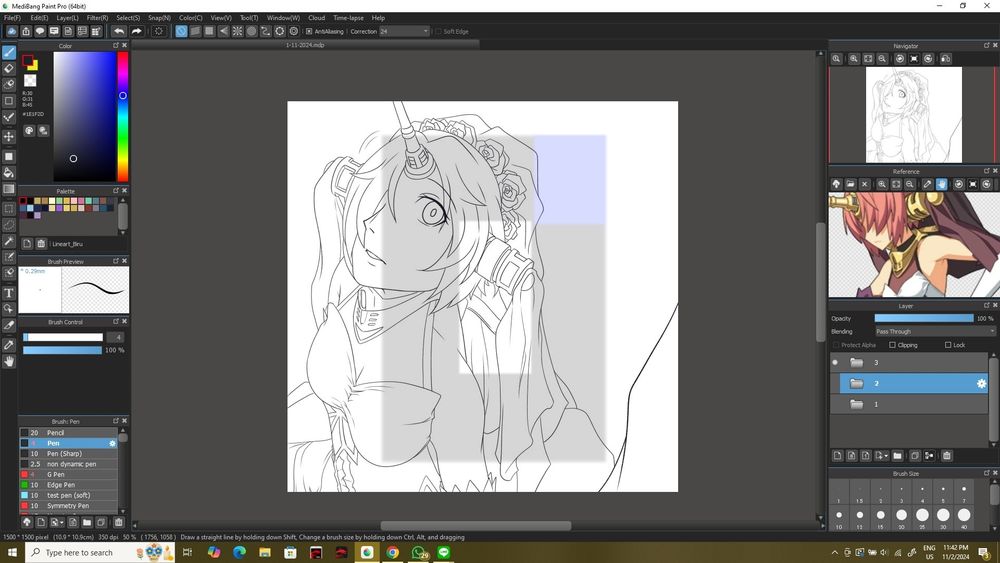1000x563 pixels.
Task: Turn on the circle snap guide
Action: pyautogui.click(x=251, y=31)
